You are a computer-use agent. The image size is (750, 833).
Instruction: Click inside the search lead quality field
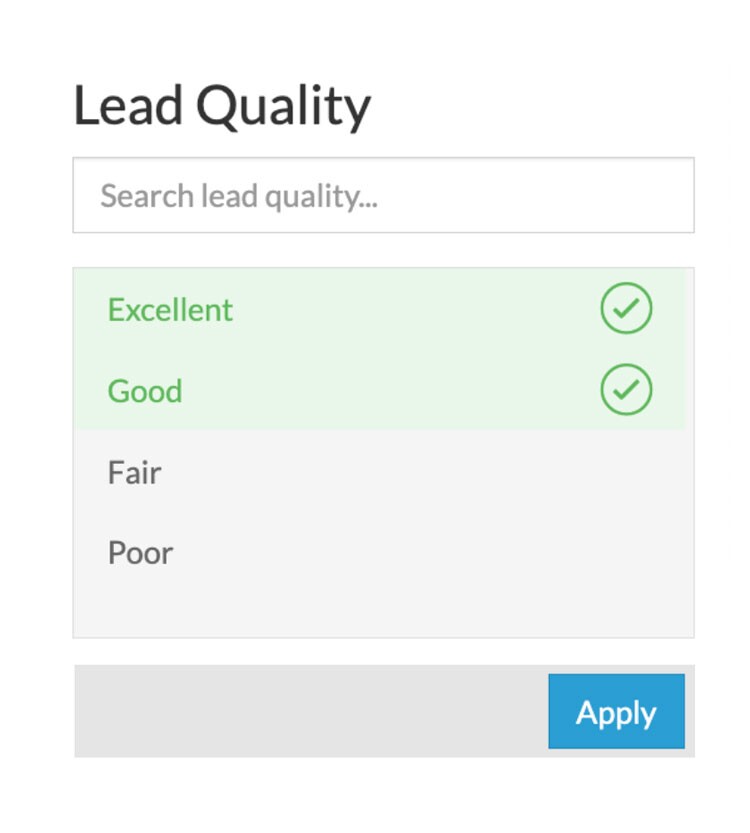pos(381,195)
